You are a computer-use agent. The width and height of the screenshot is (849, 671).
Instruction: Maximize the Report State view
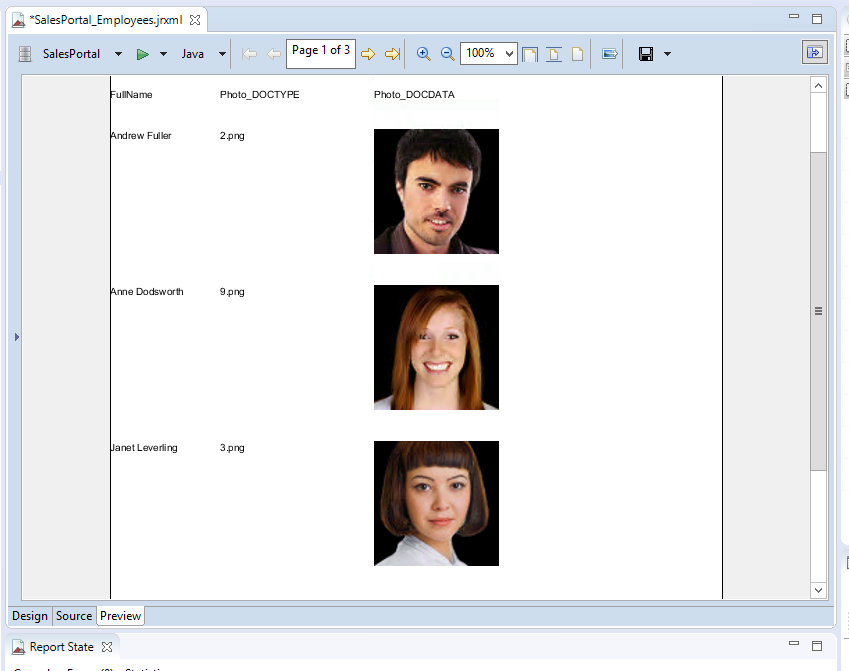tap(817, 646)
